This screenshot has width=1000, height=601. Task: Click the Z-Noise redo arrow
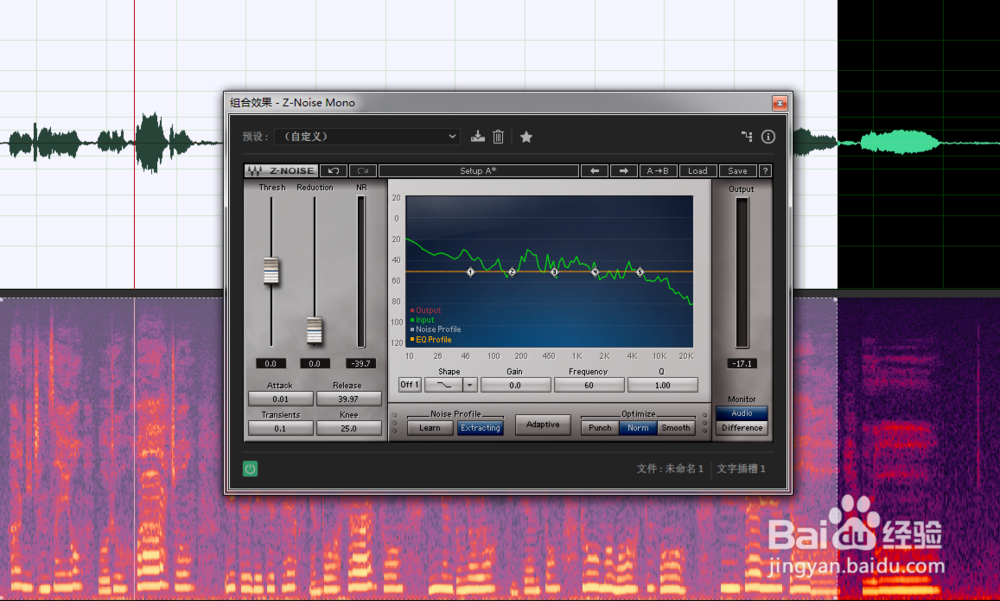click(x=363, y=171)
